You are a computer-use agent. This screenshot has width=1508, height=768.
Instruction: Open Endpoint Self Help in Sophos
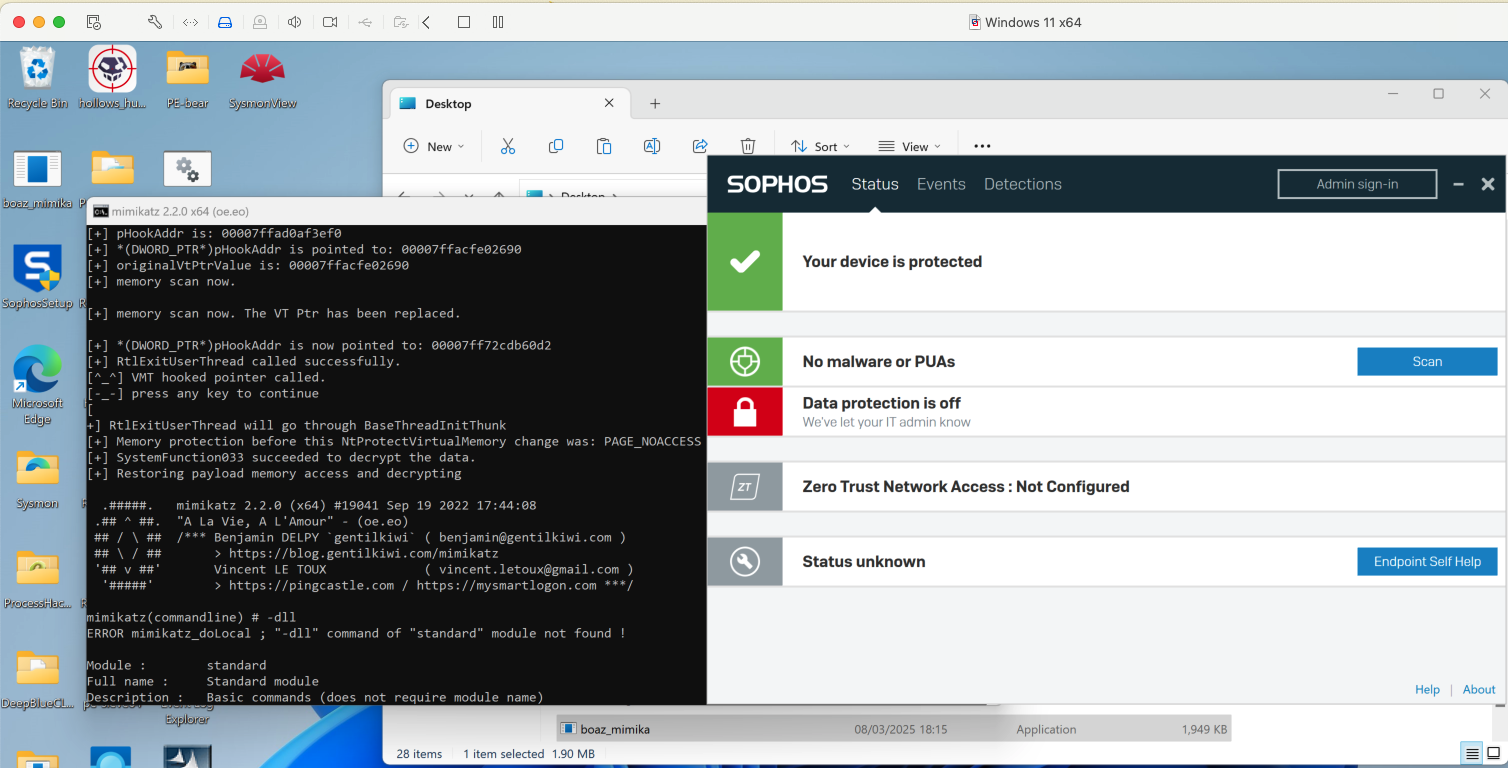1427,561
